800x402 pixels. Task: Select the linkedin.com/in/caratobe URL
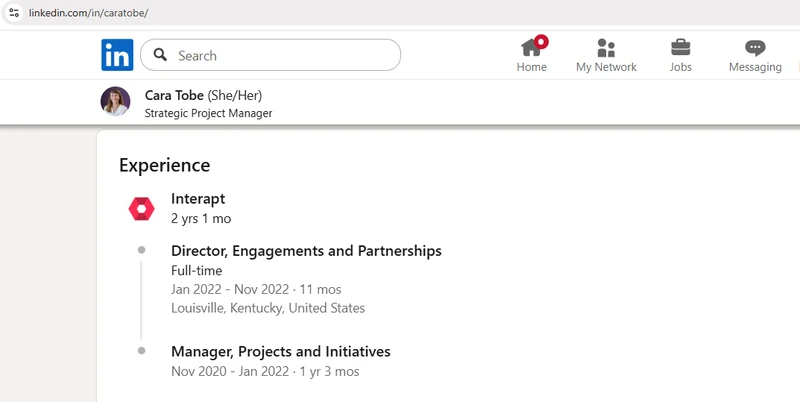pyautogui.click(x=89, y=12)
